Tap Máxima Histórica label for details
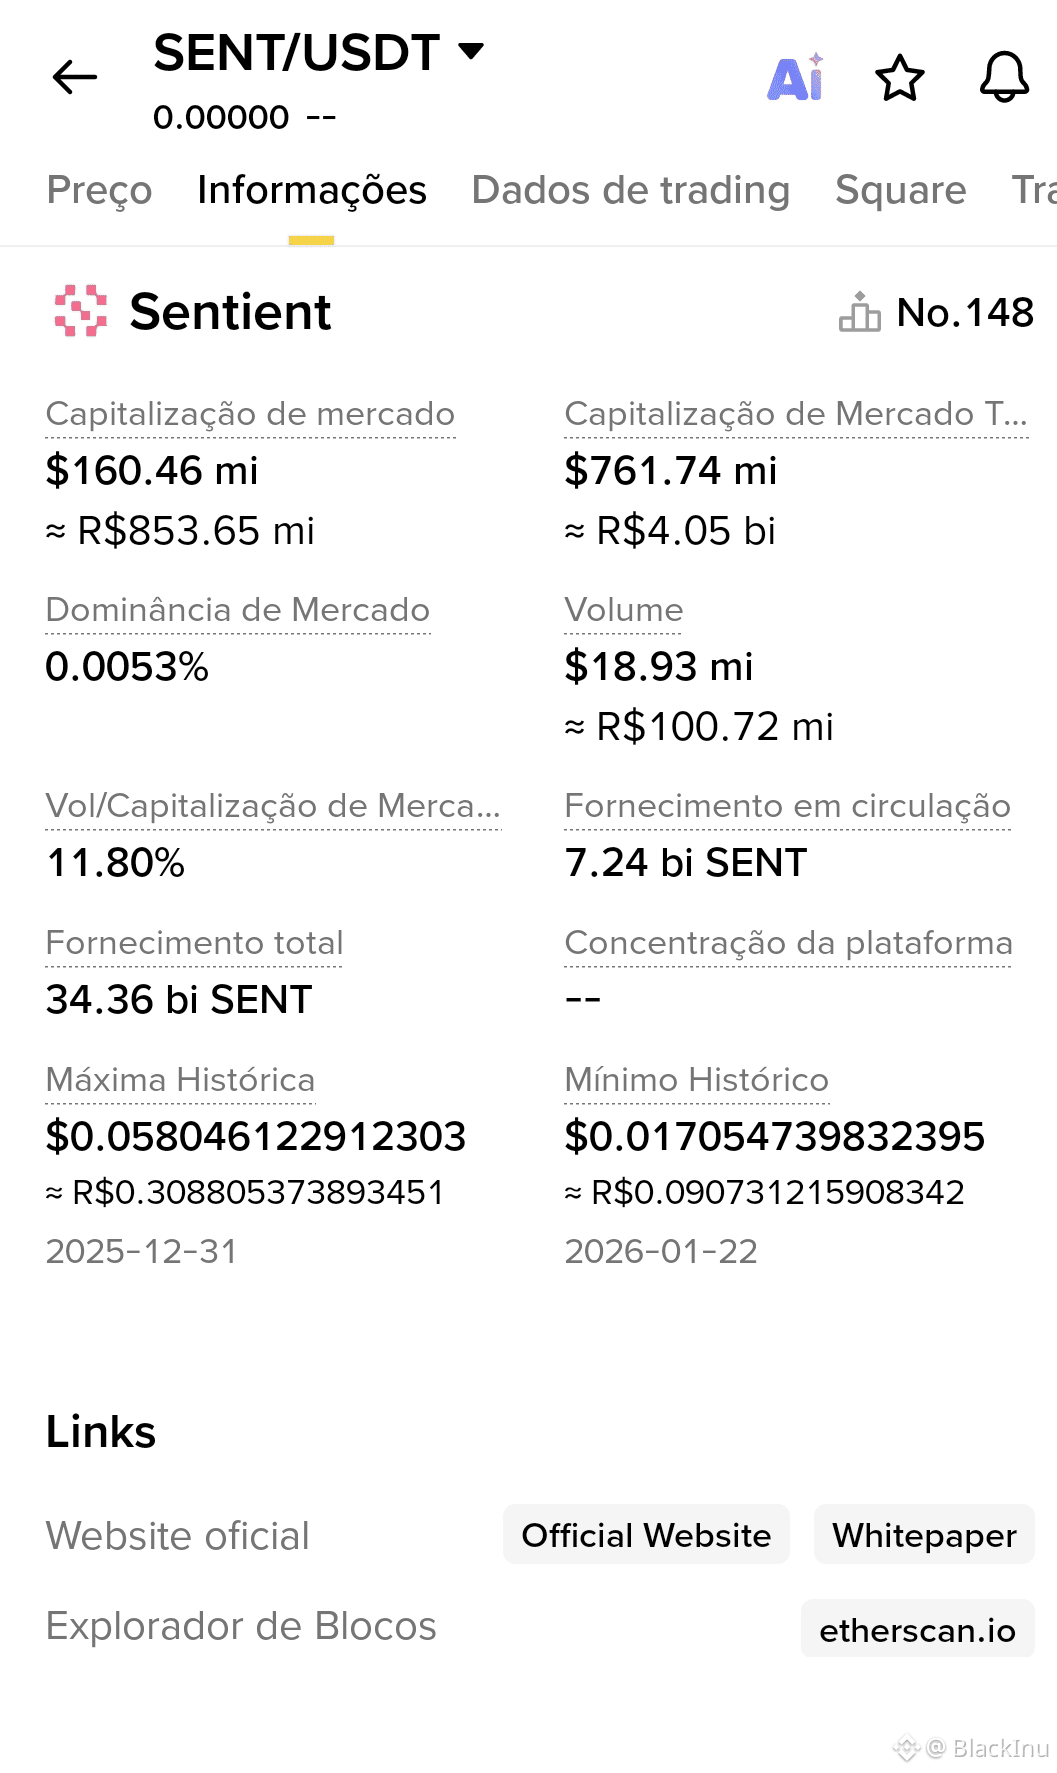 180,1080
